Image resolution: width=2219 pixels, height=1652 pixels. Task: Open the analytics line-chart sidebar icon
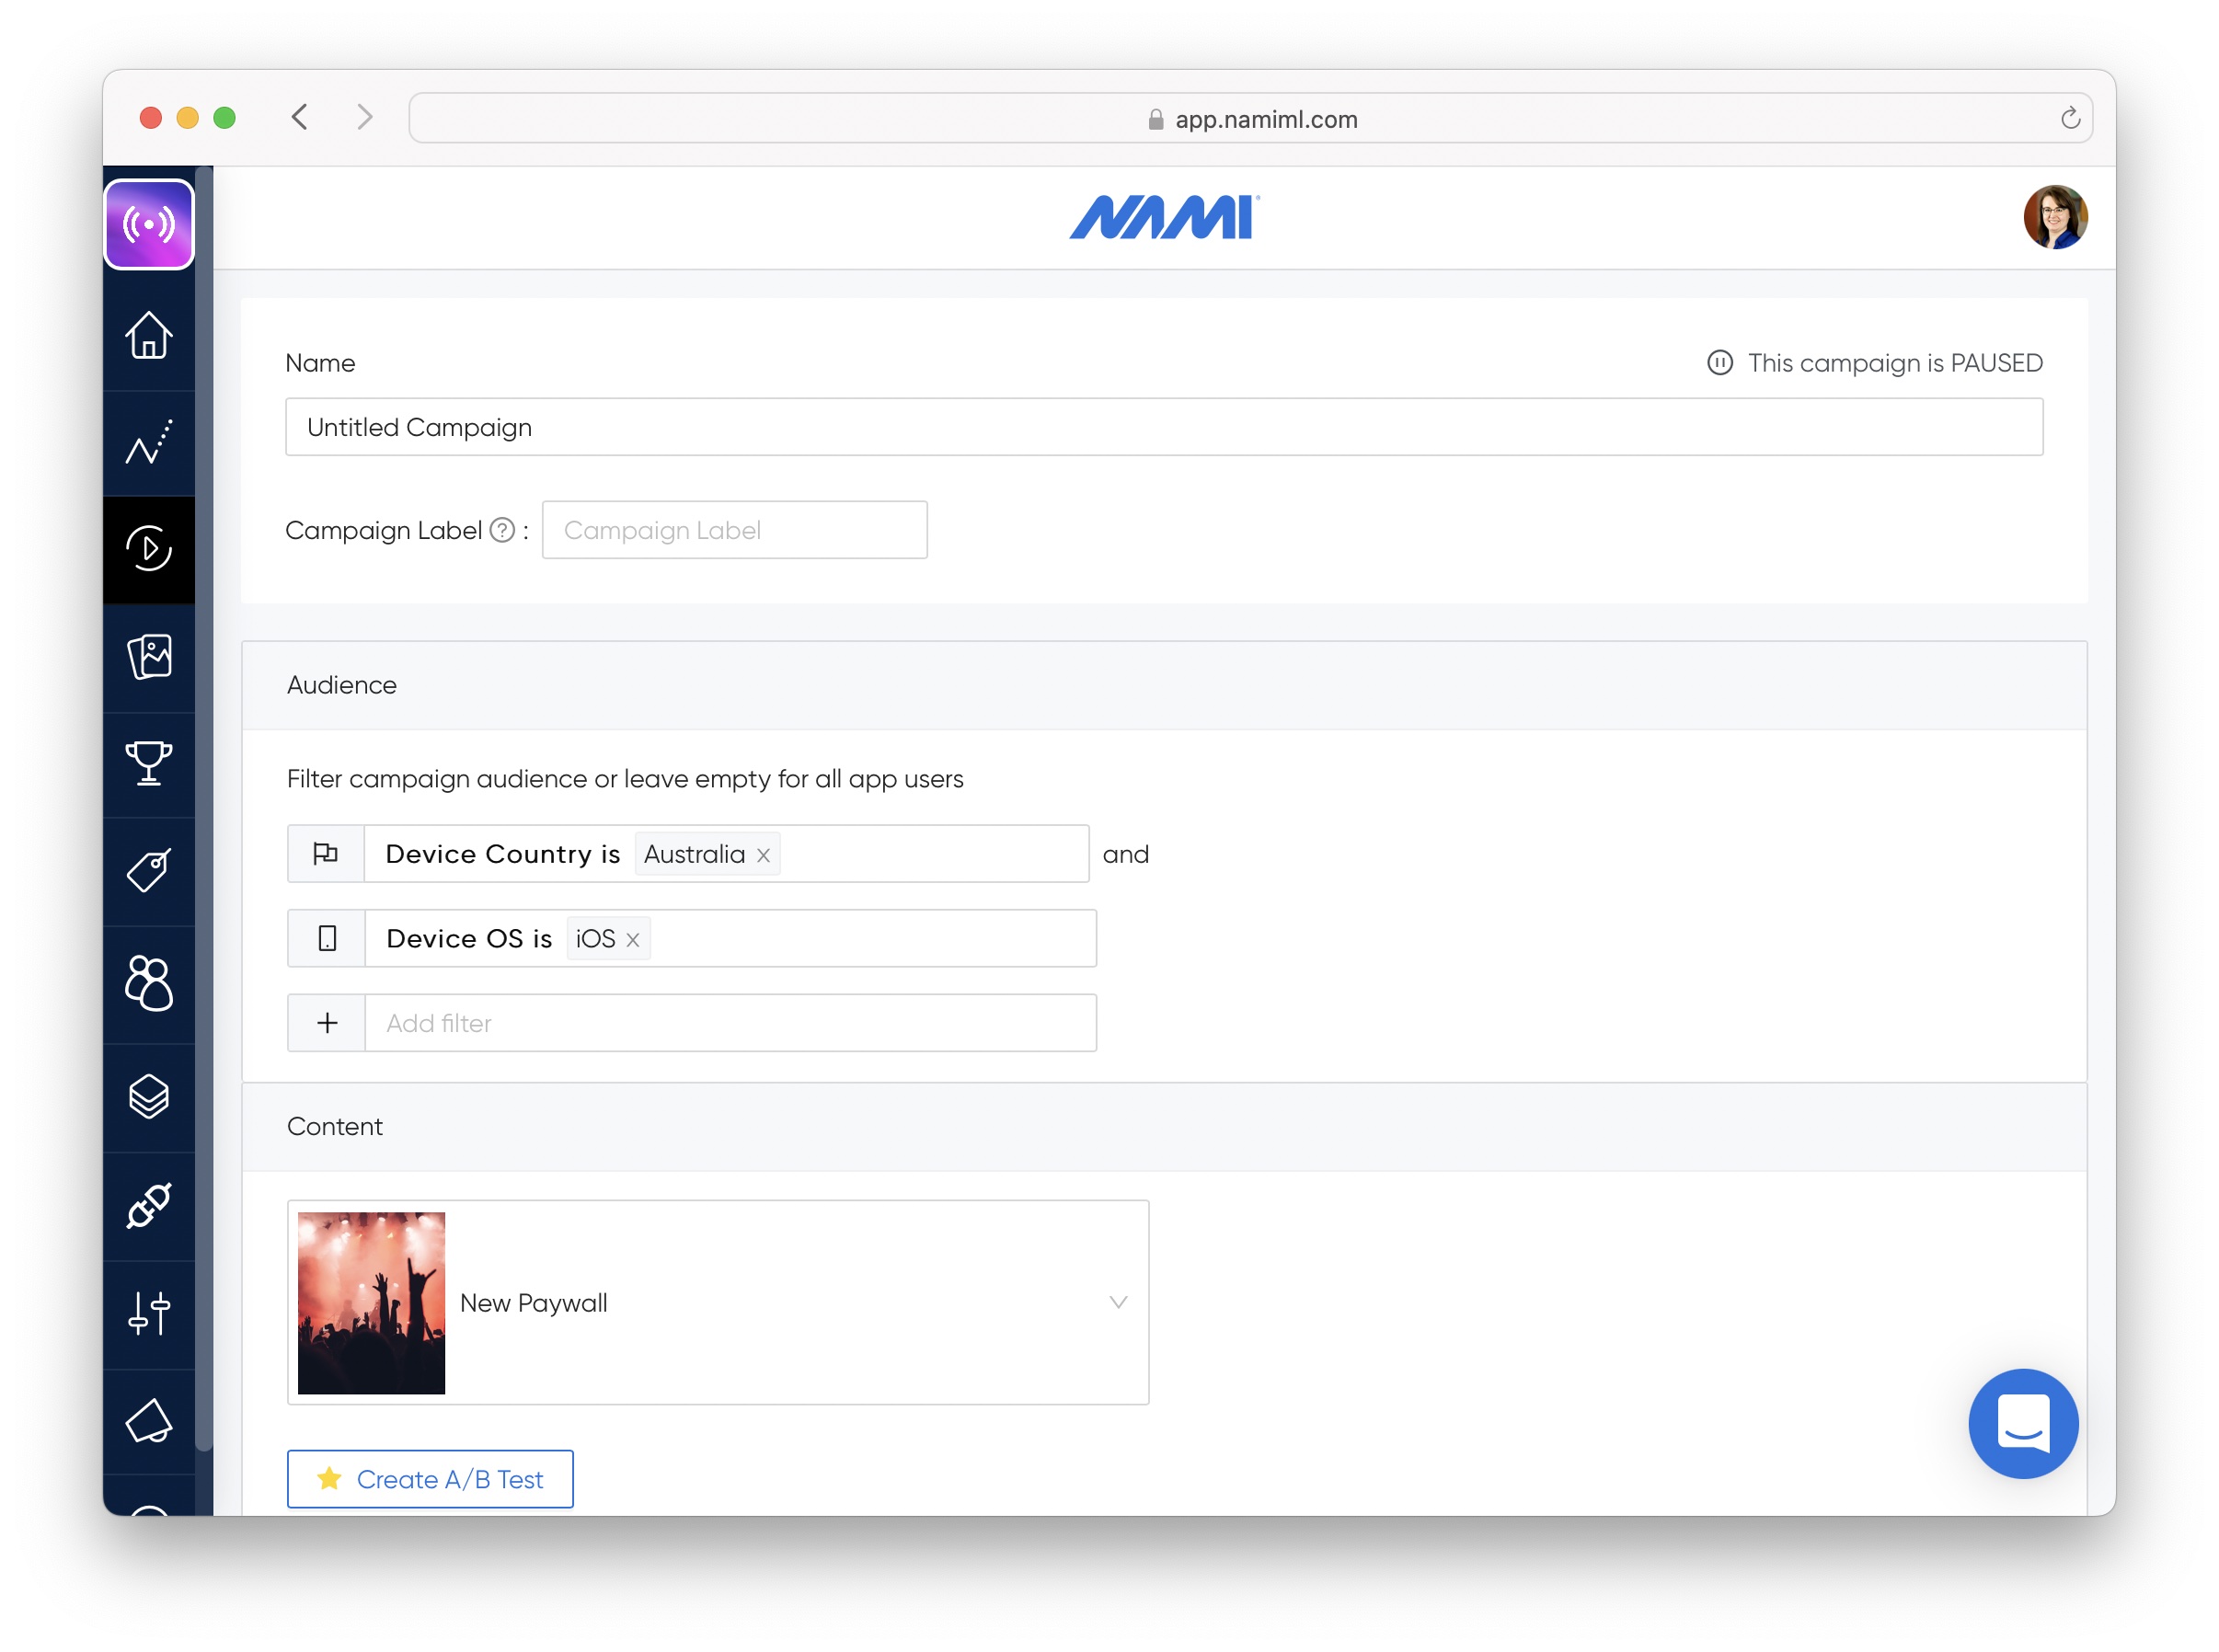click(149, 443)
